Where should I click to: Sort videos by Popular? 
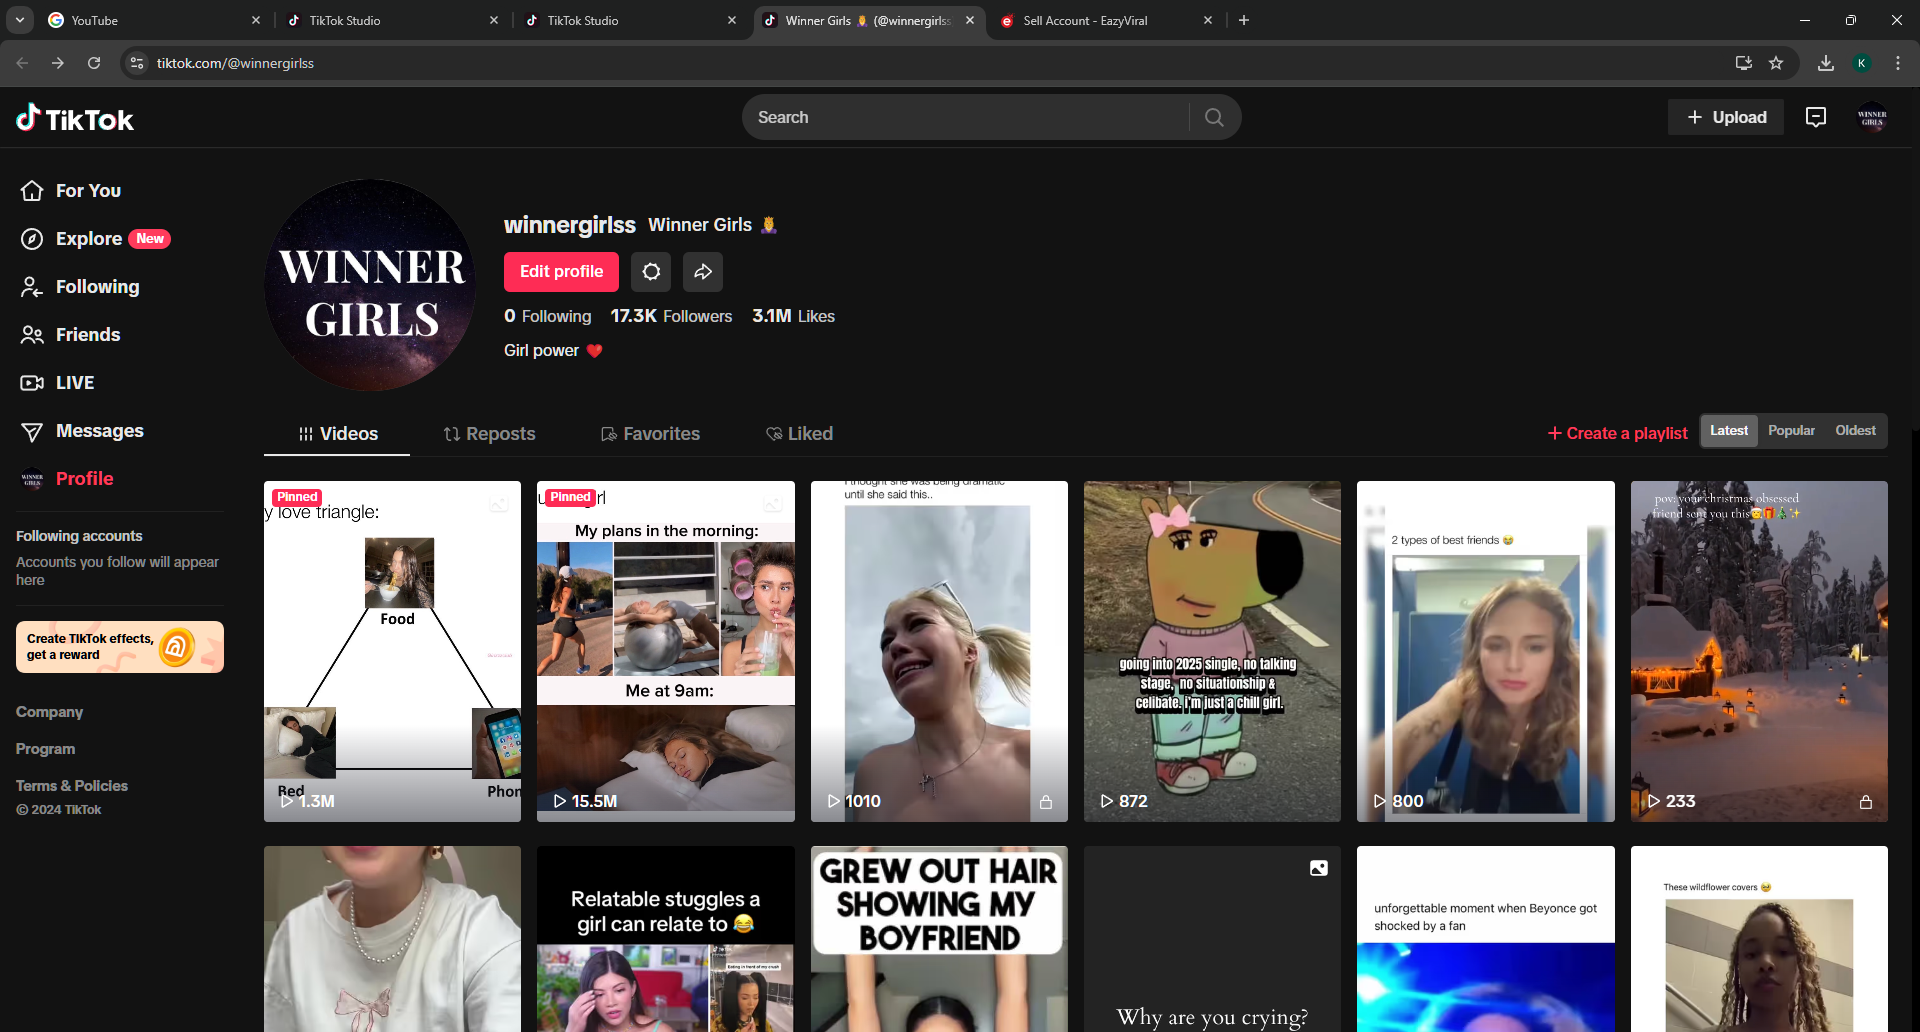(1791, 431)
